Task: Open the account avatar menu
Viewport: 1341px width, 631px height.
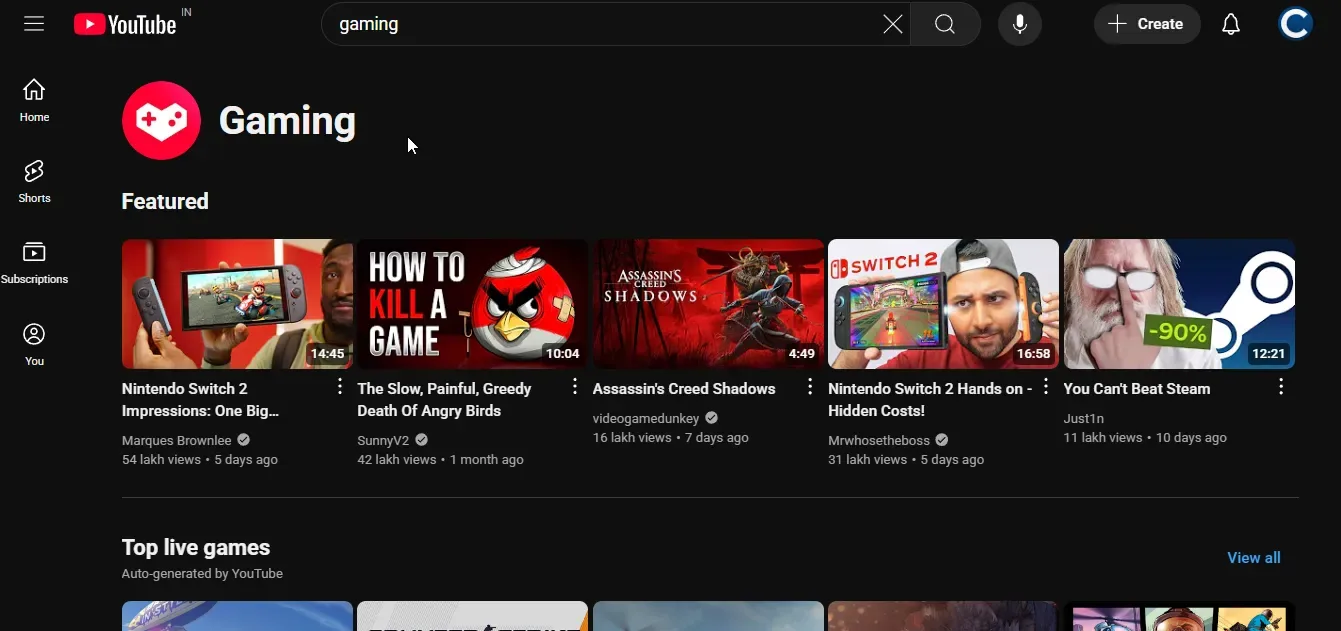Action: pyautogui.click(x=1295, y=24)
